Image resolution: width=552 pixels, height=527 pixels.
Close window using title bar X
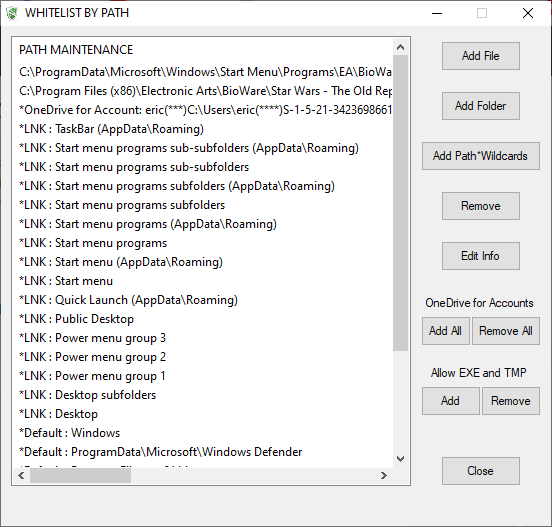tap(528, 13)
